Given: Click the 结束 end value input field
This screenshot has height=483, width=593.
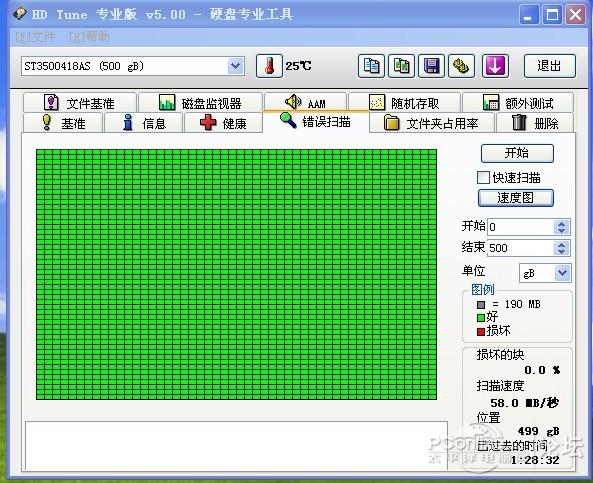Looking at the screenshot, I should 521,248.
